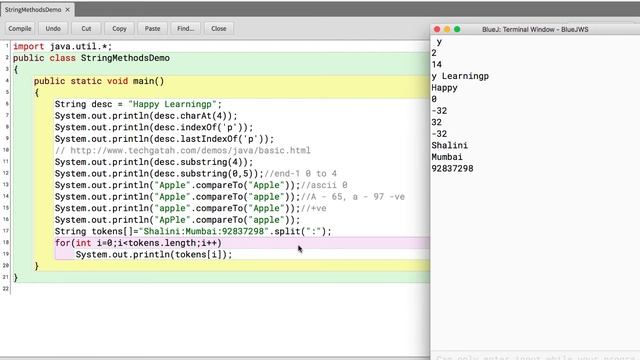Screen dimensions: 640x360
Task: Click 'Mumbai' in terminal output
Action: coord(447,157)
